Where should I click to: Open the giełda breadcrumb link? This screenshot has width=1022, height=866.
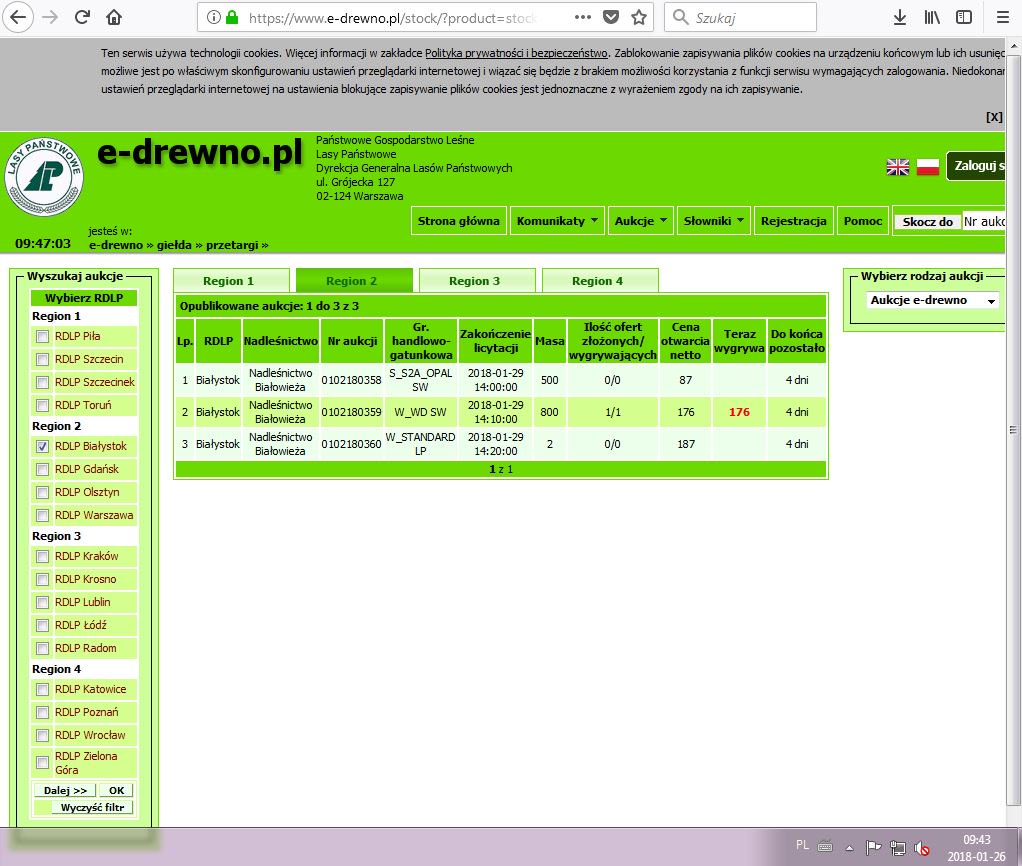pyautogui.click(x=174, y=245)
